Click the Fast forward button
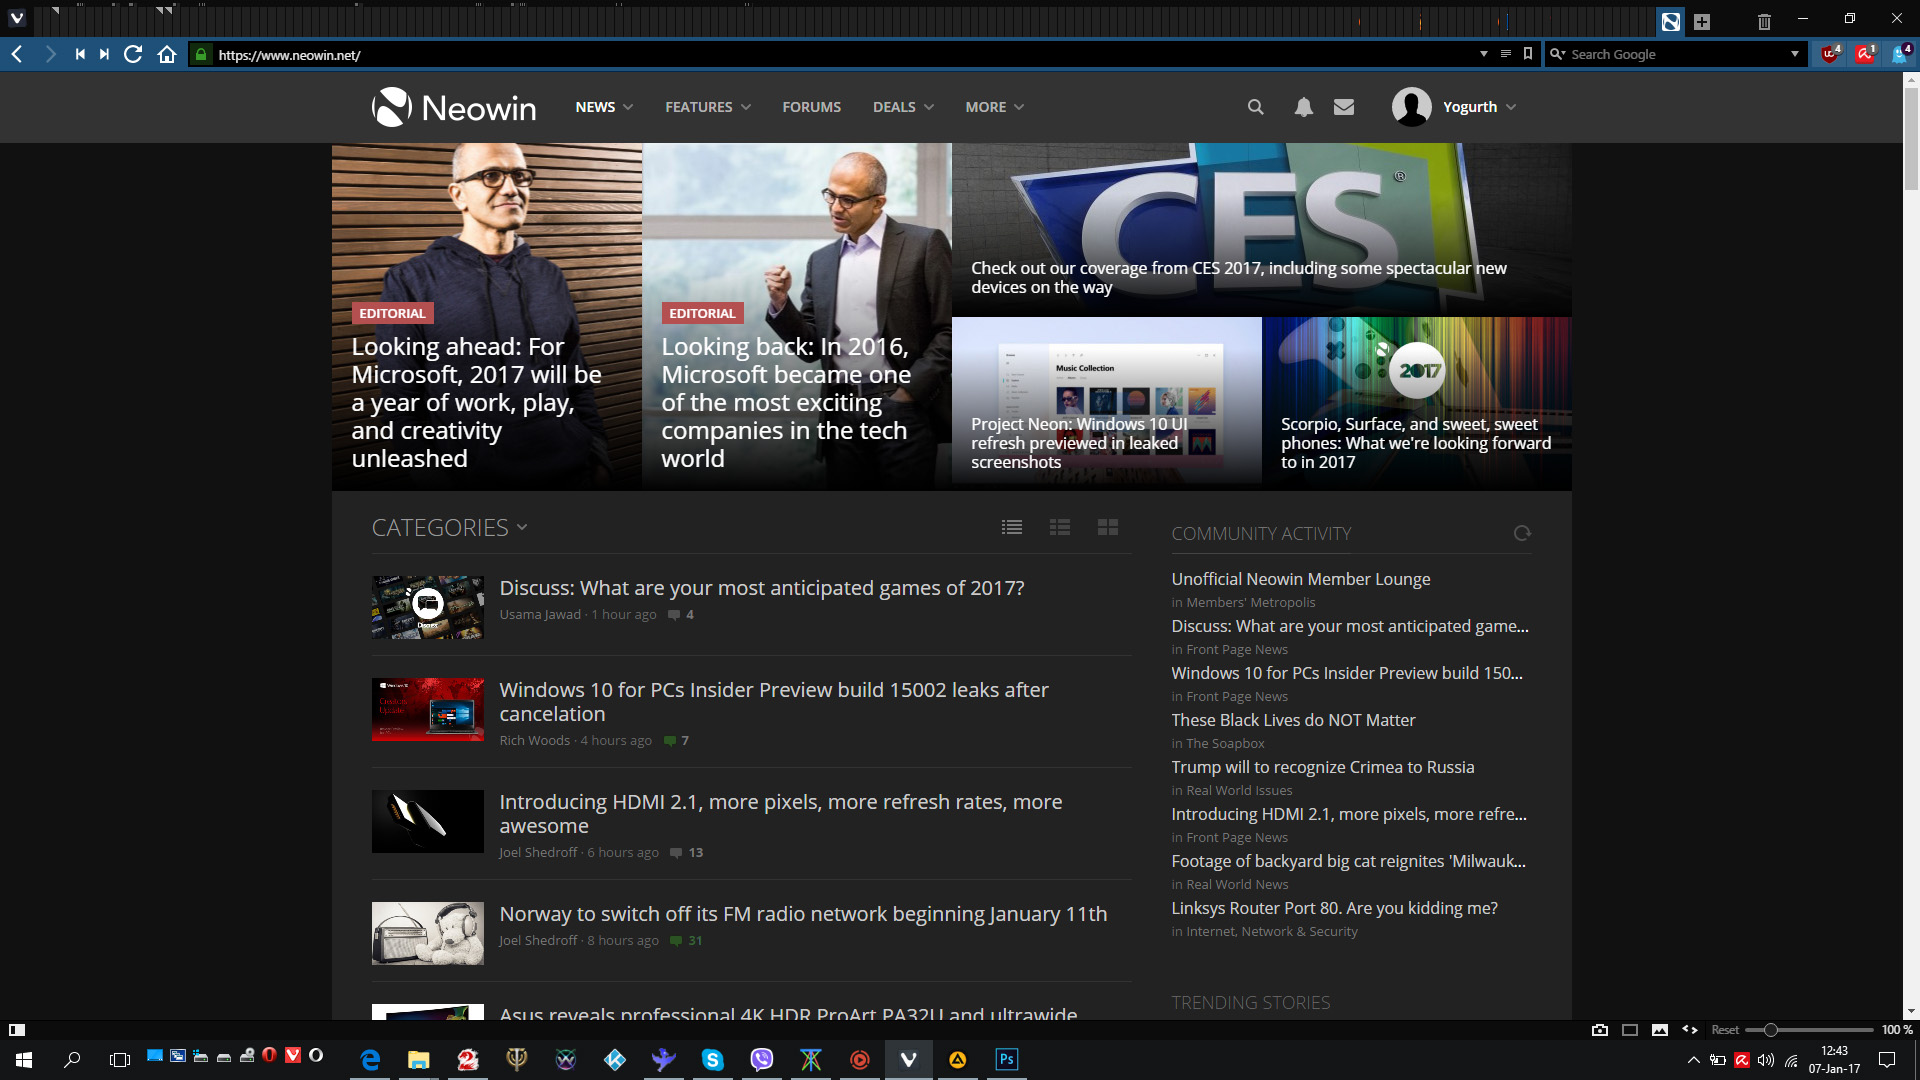 tap(104, 55)
